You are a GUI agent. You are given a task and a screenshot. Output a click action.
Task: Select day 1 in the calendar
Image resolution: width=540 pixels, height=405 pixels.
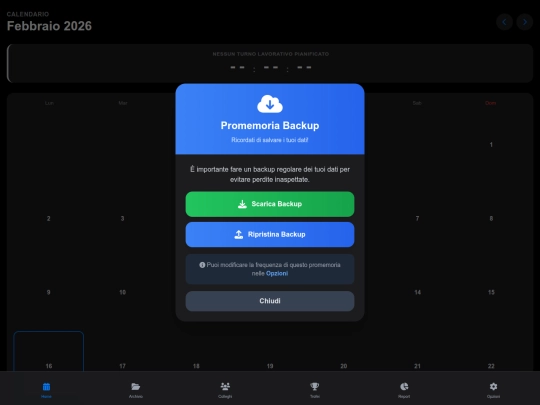point(491,145)
